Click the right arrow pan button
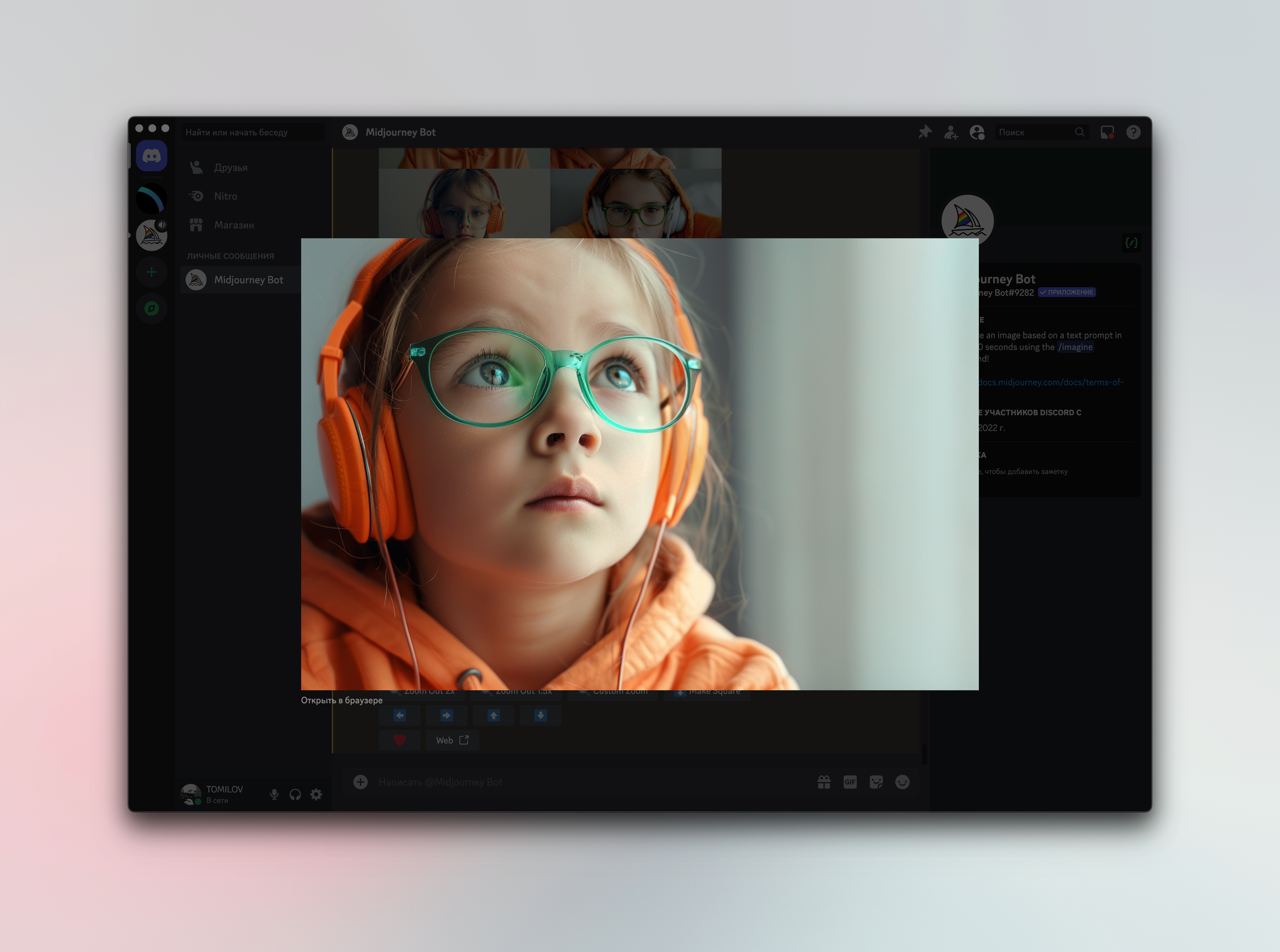This screenshot has height=952, width=1280. click(446, 715)
